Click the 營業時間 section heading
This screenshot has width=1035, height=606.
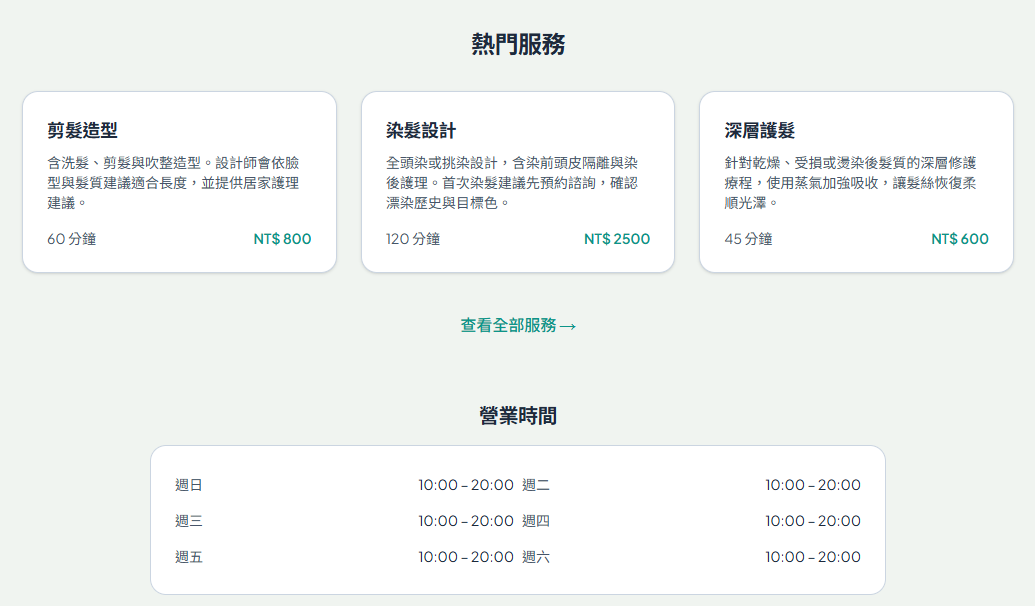(518, 416)
